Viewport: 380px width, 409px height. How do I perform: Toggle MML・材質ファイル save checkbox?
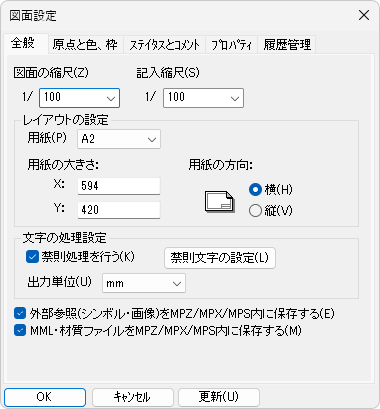20,331
